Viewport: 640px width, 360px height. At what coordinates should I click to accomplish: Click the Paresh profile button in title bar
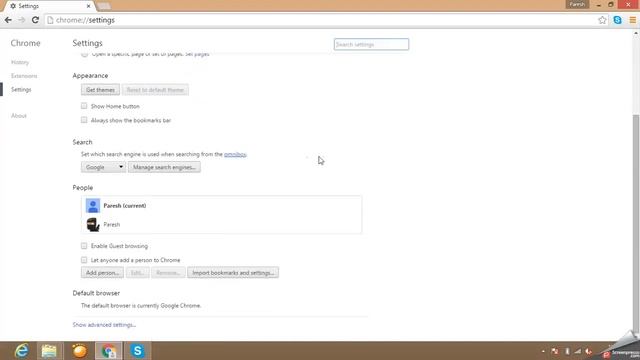click(577, 4)
